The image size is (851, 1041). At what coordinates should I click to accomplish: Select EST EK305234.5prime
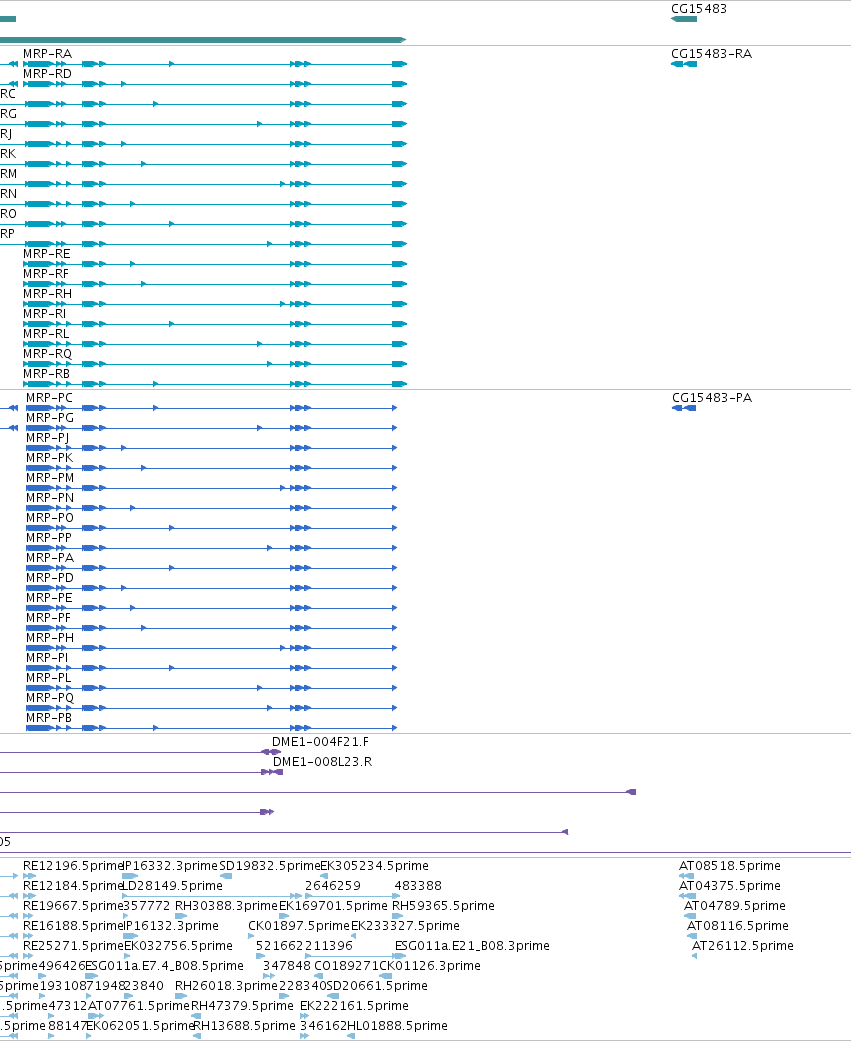374,866
